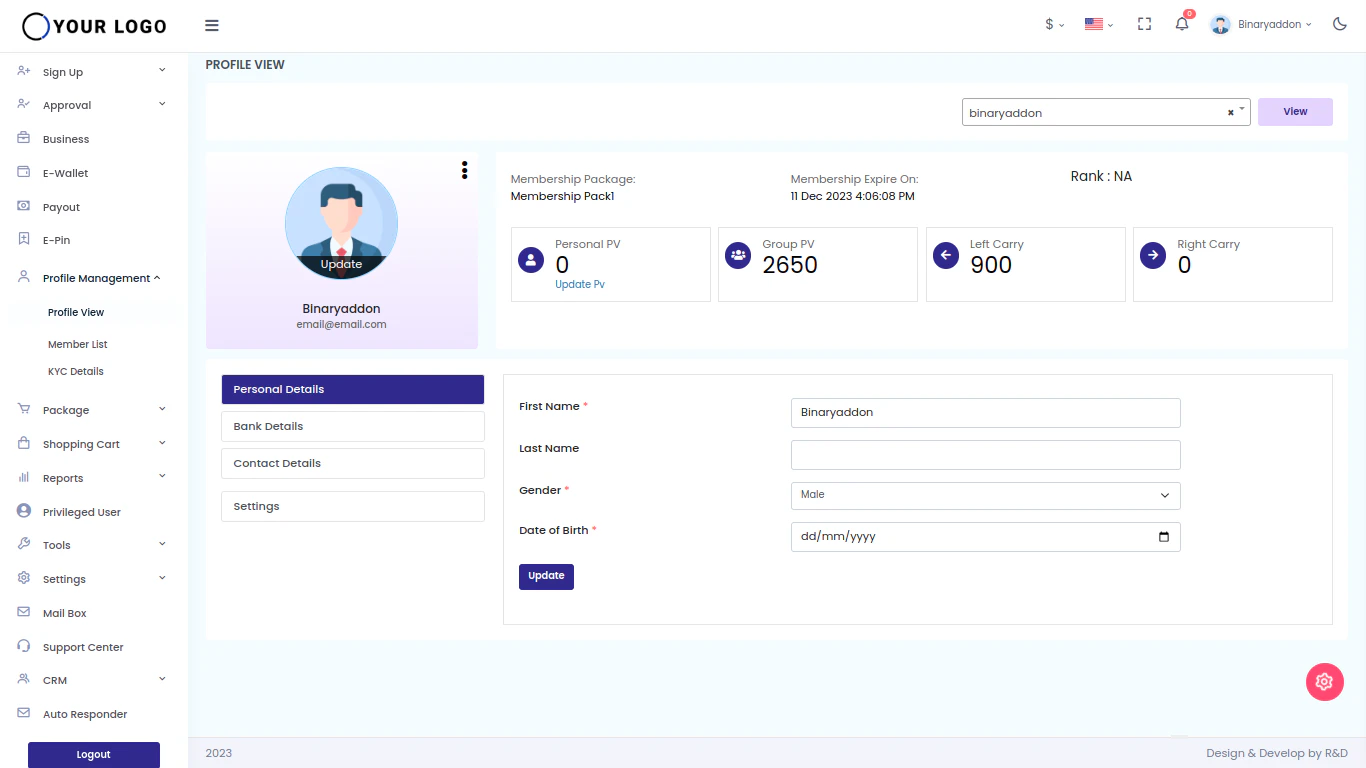Open the Gender dropdown
This screenshot has height=768, width=1366.
coord(985,495)
